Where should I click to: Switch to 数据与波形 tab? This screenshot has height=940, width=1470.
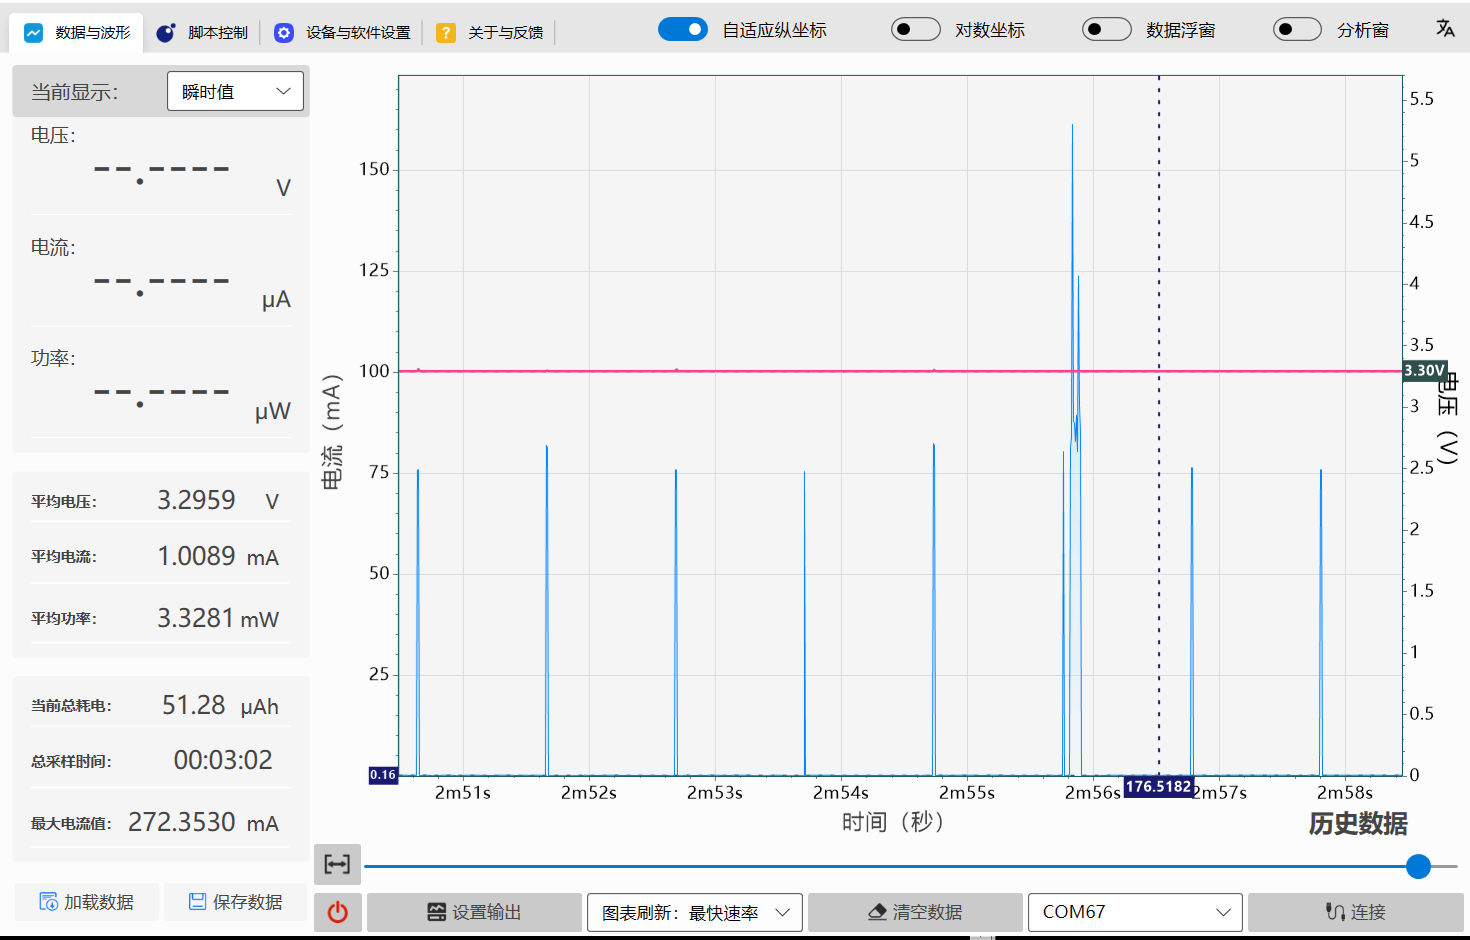pos(77,33)
